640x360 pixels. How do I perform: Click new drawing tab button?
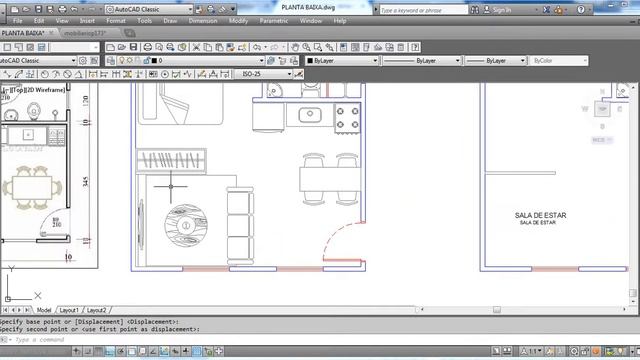pos(130,33)
